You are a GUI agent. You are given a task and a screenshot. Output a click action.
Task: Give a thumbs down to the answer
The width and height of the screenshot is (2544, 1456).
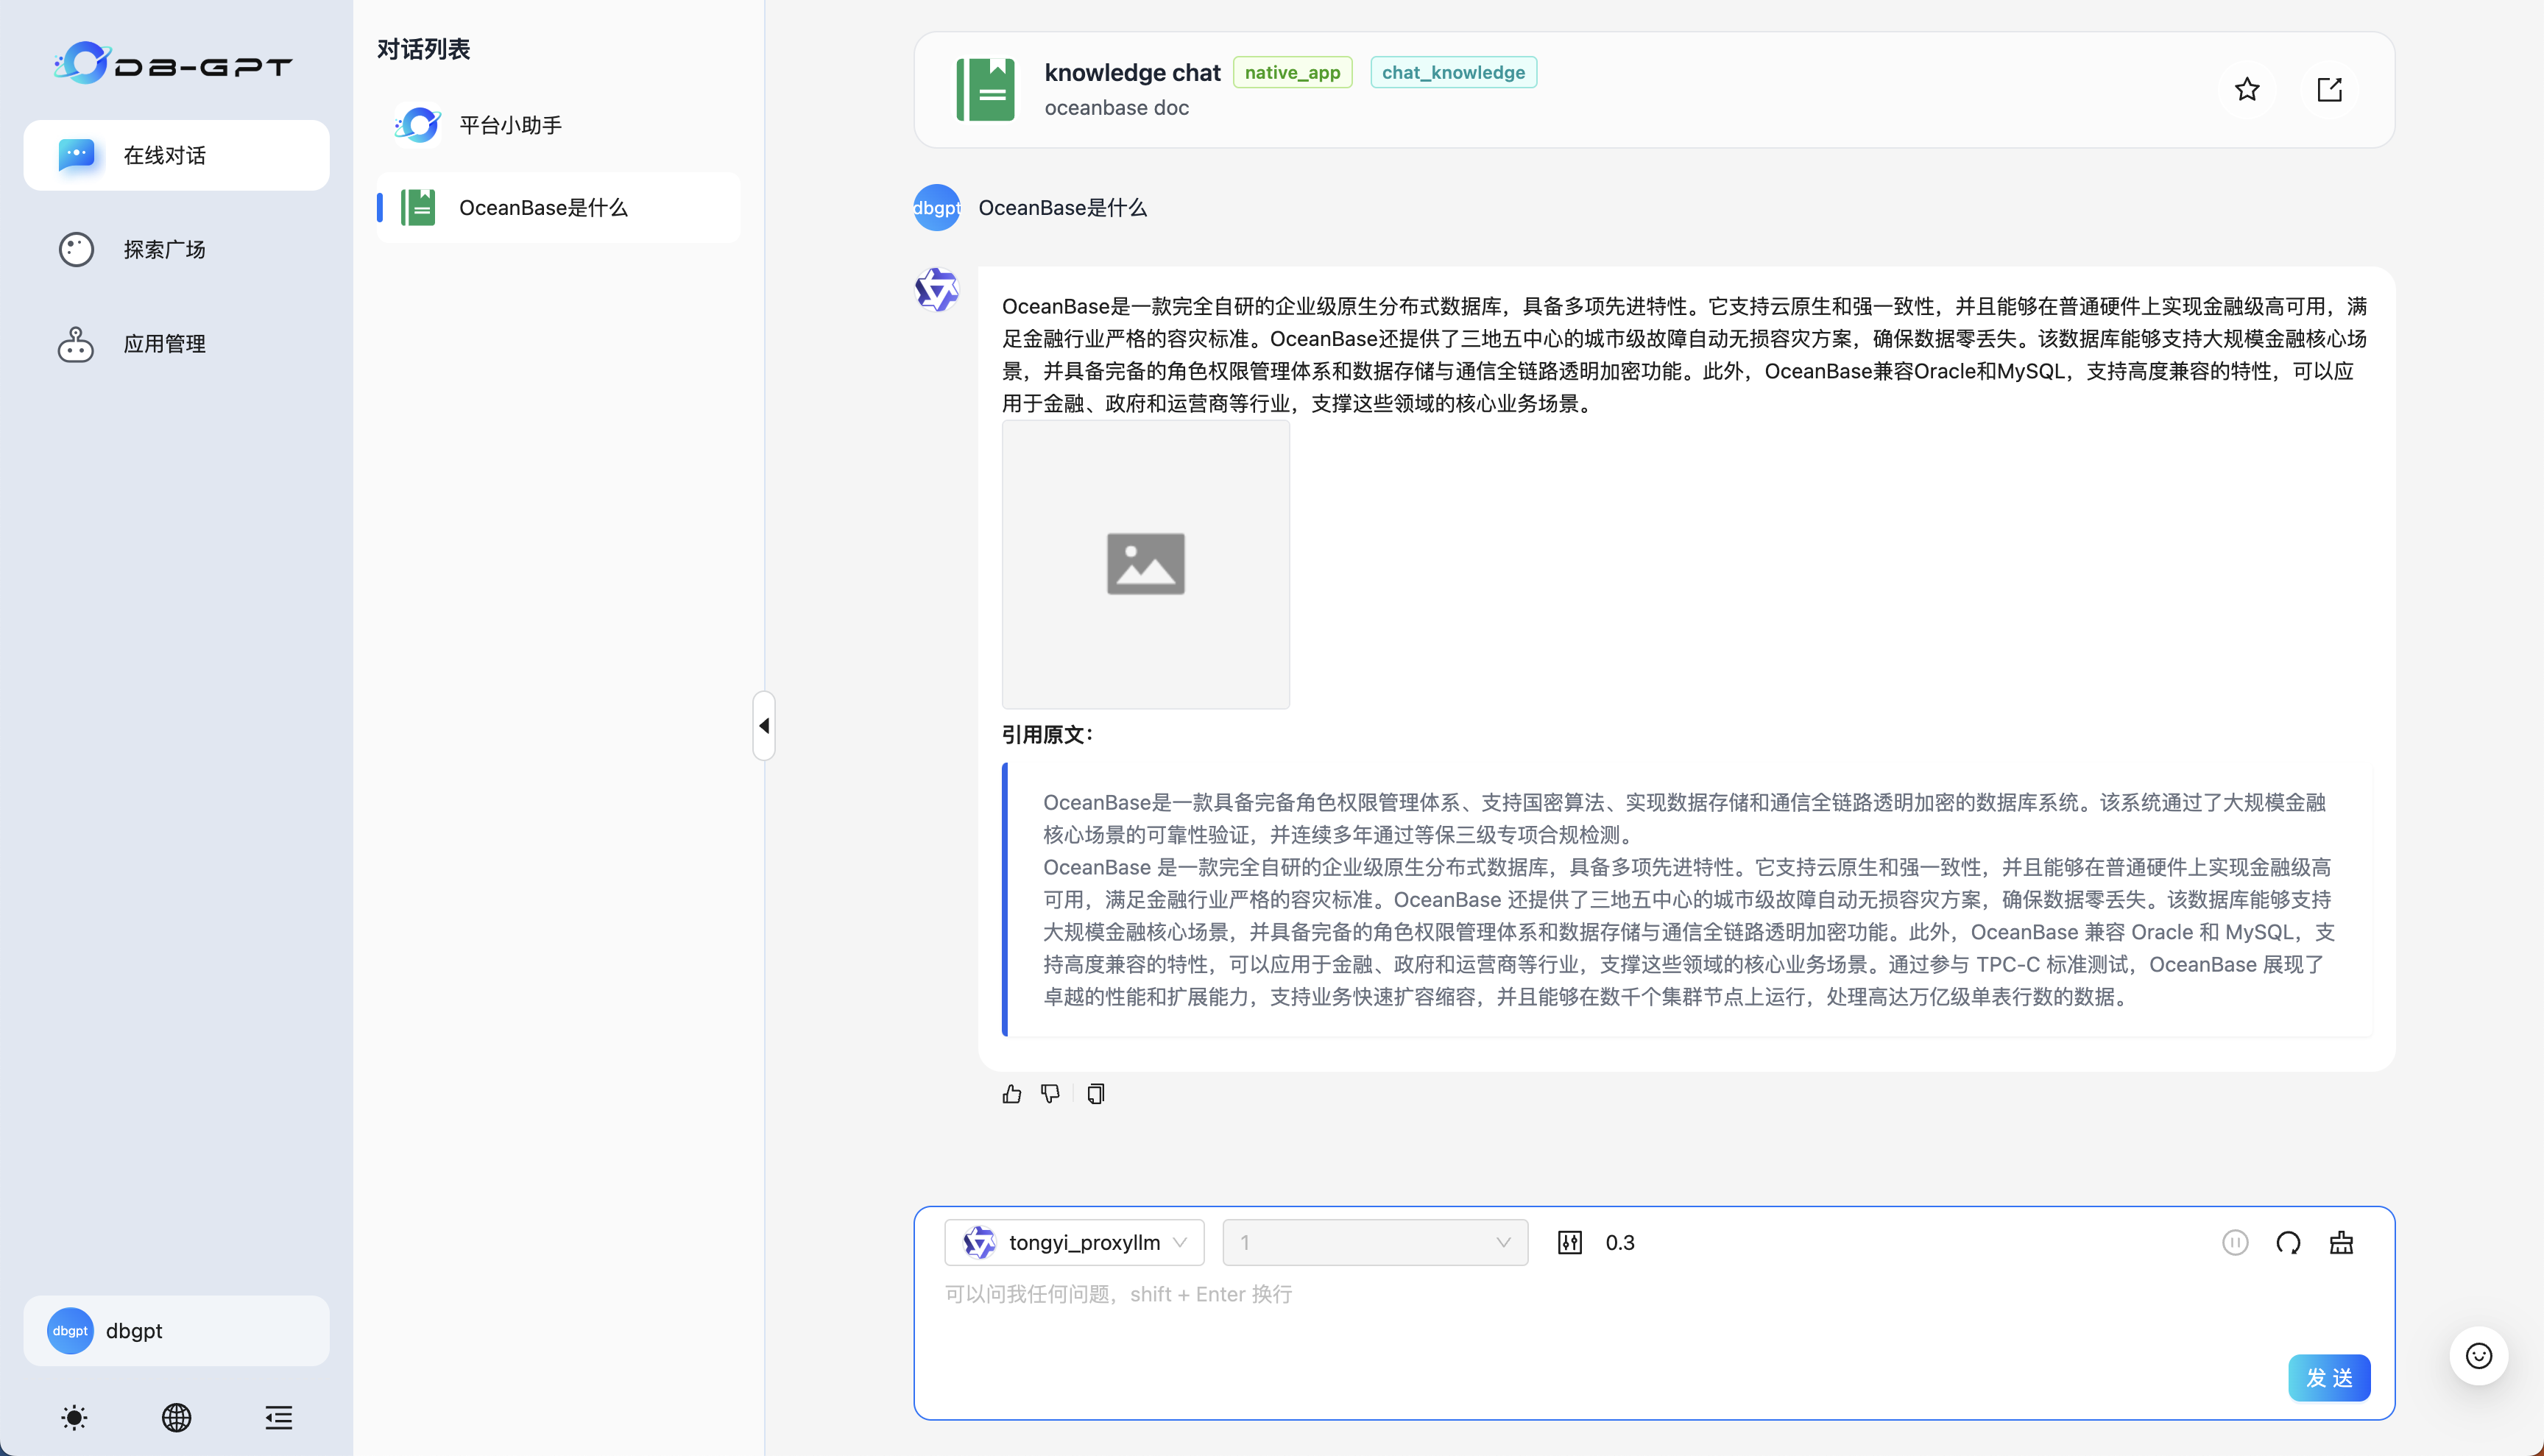click(1050, 1093)
